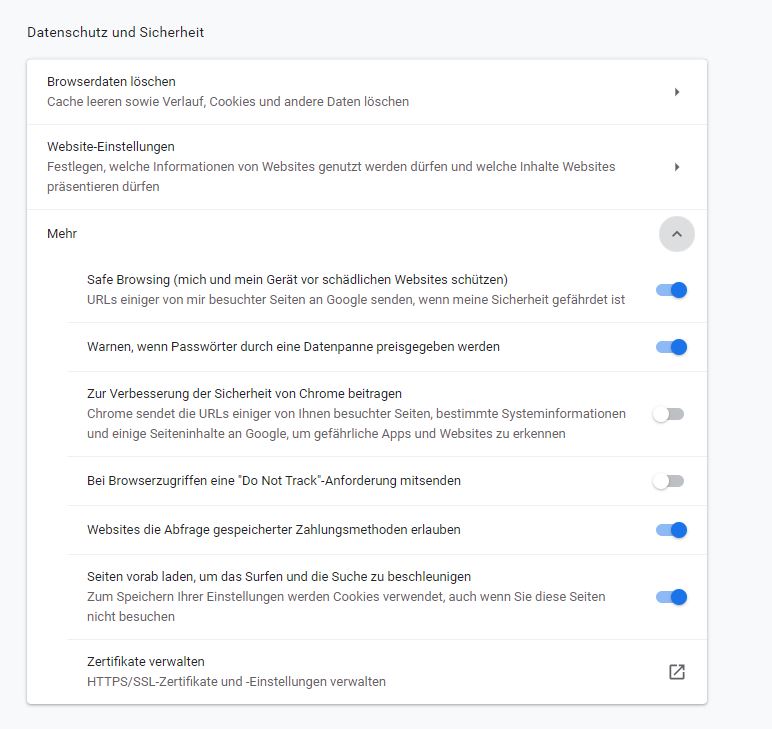Click the Do Not Track option text
This screenshot has width=772, height=729.
(x=274, y=481)
